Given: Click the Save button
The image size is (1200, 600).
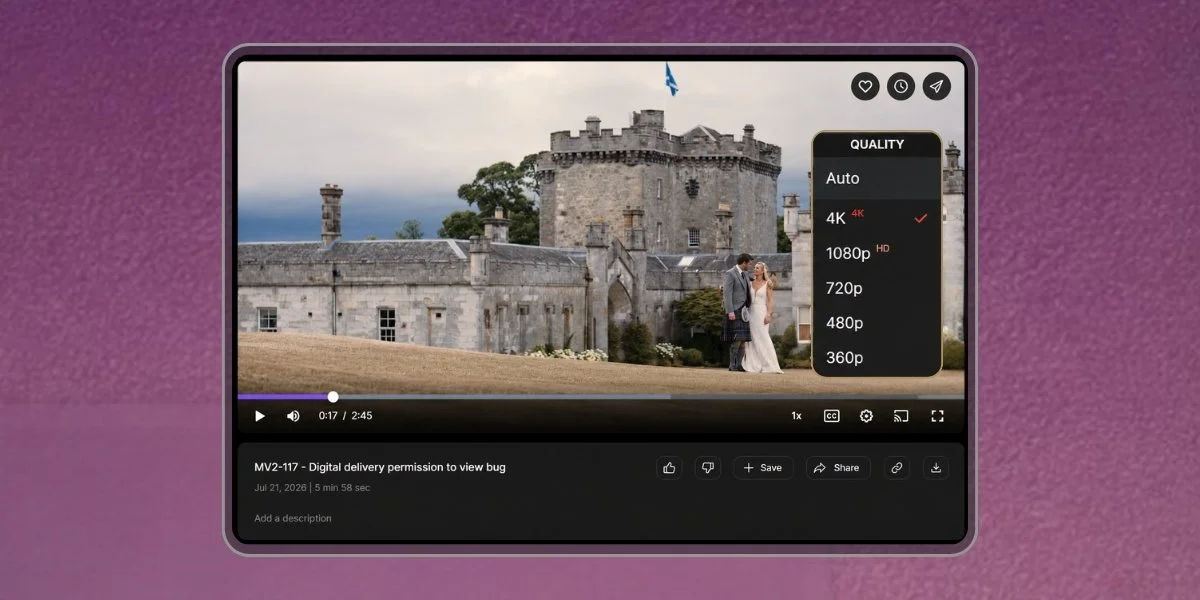Looking at the screenshot, I should pos(763,468).
